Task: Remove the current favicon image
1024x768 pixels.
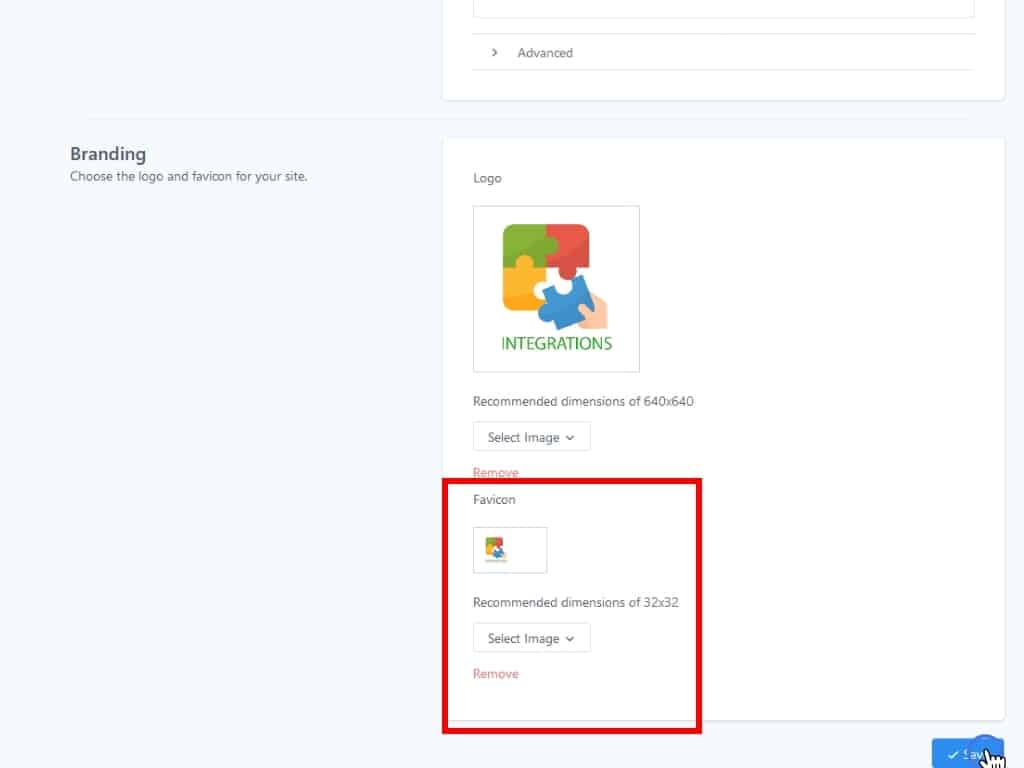Action: [x=496, y=674]
